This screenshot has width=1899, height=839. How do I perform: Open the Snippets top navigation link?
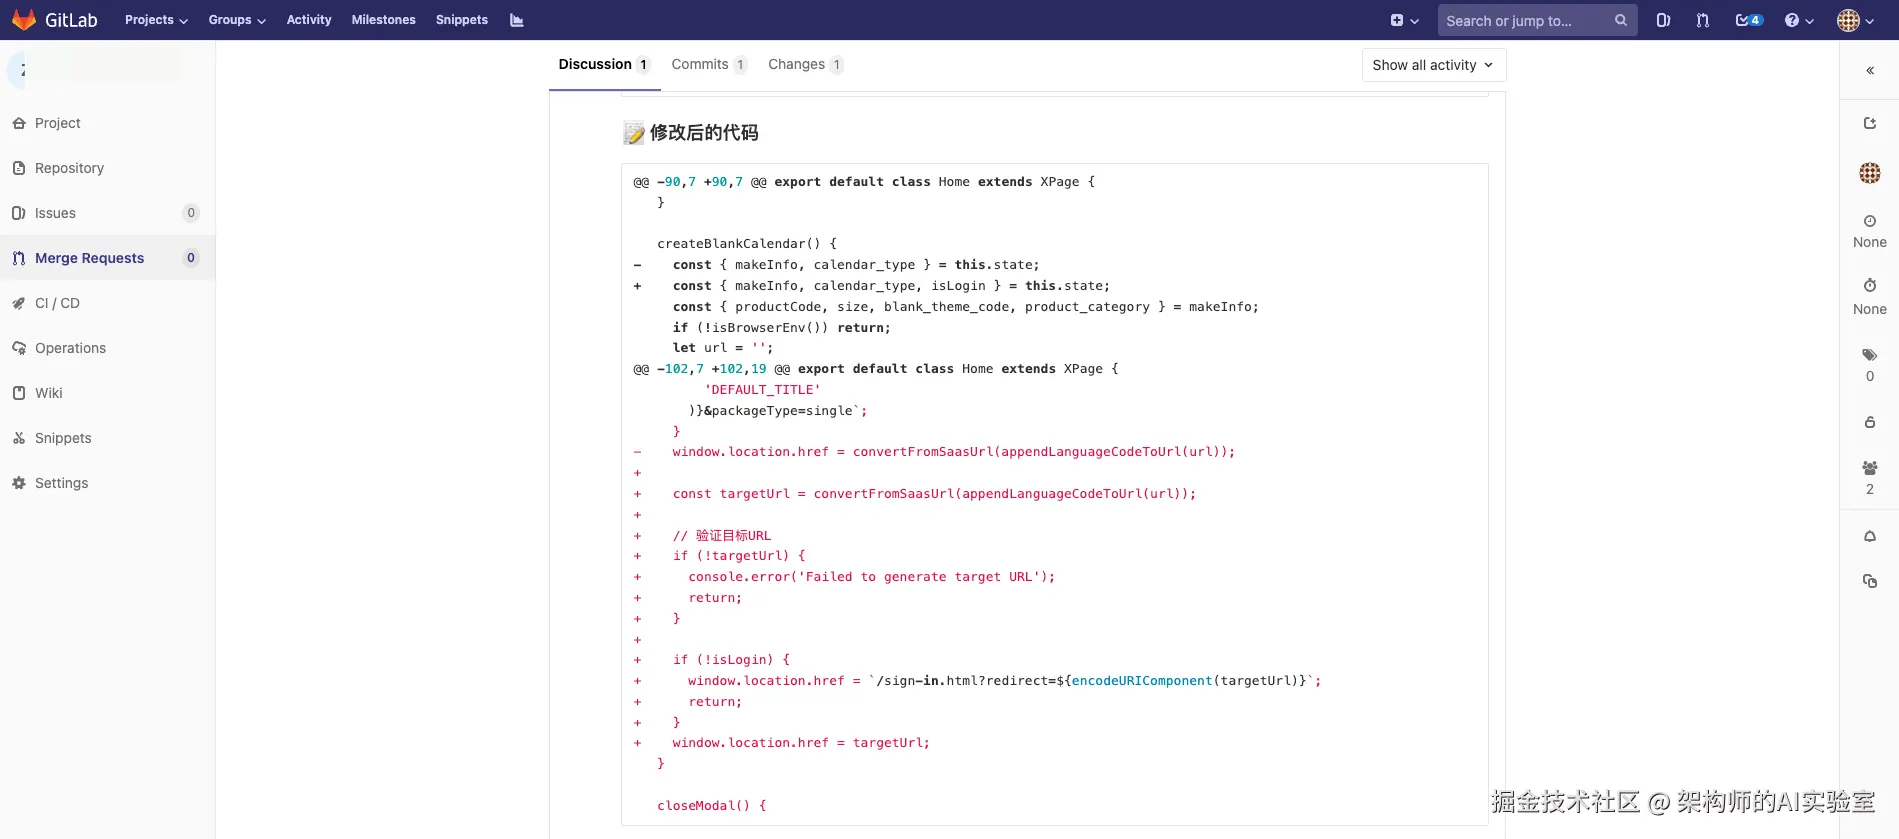[462, 20]
